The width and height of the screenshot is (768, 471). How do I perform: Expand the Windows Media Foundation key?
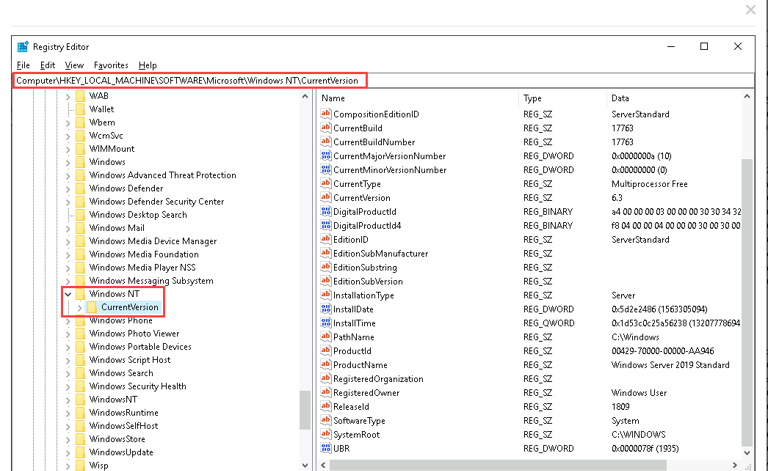pyautogui.click(x=68, y=255)
